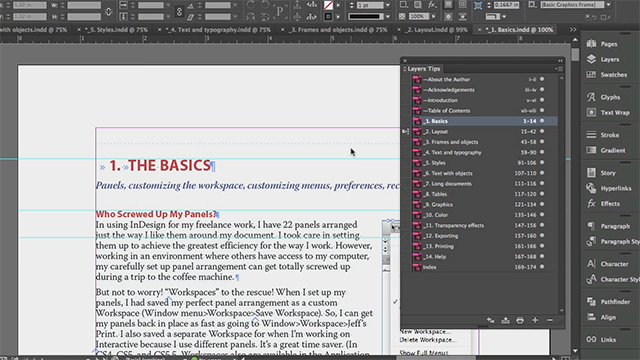Switch to the 2. Layout.indd tab

pos(436,30)
